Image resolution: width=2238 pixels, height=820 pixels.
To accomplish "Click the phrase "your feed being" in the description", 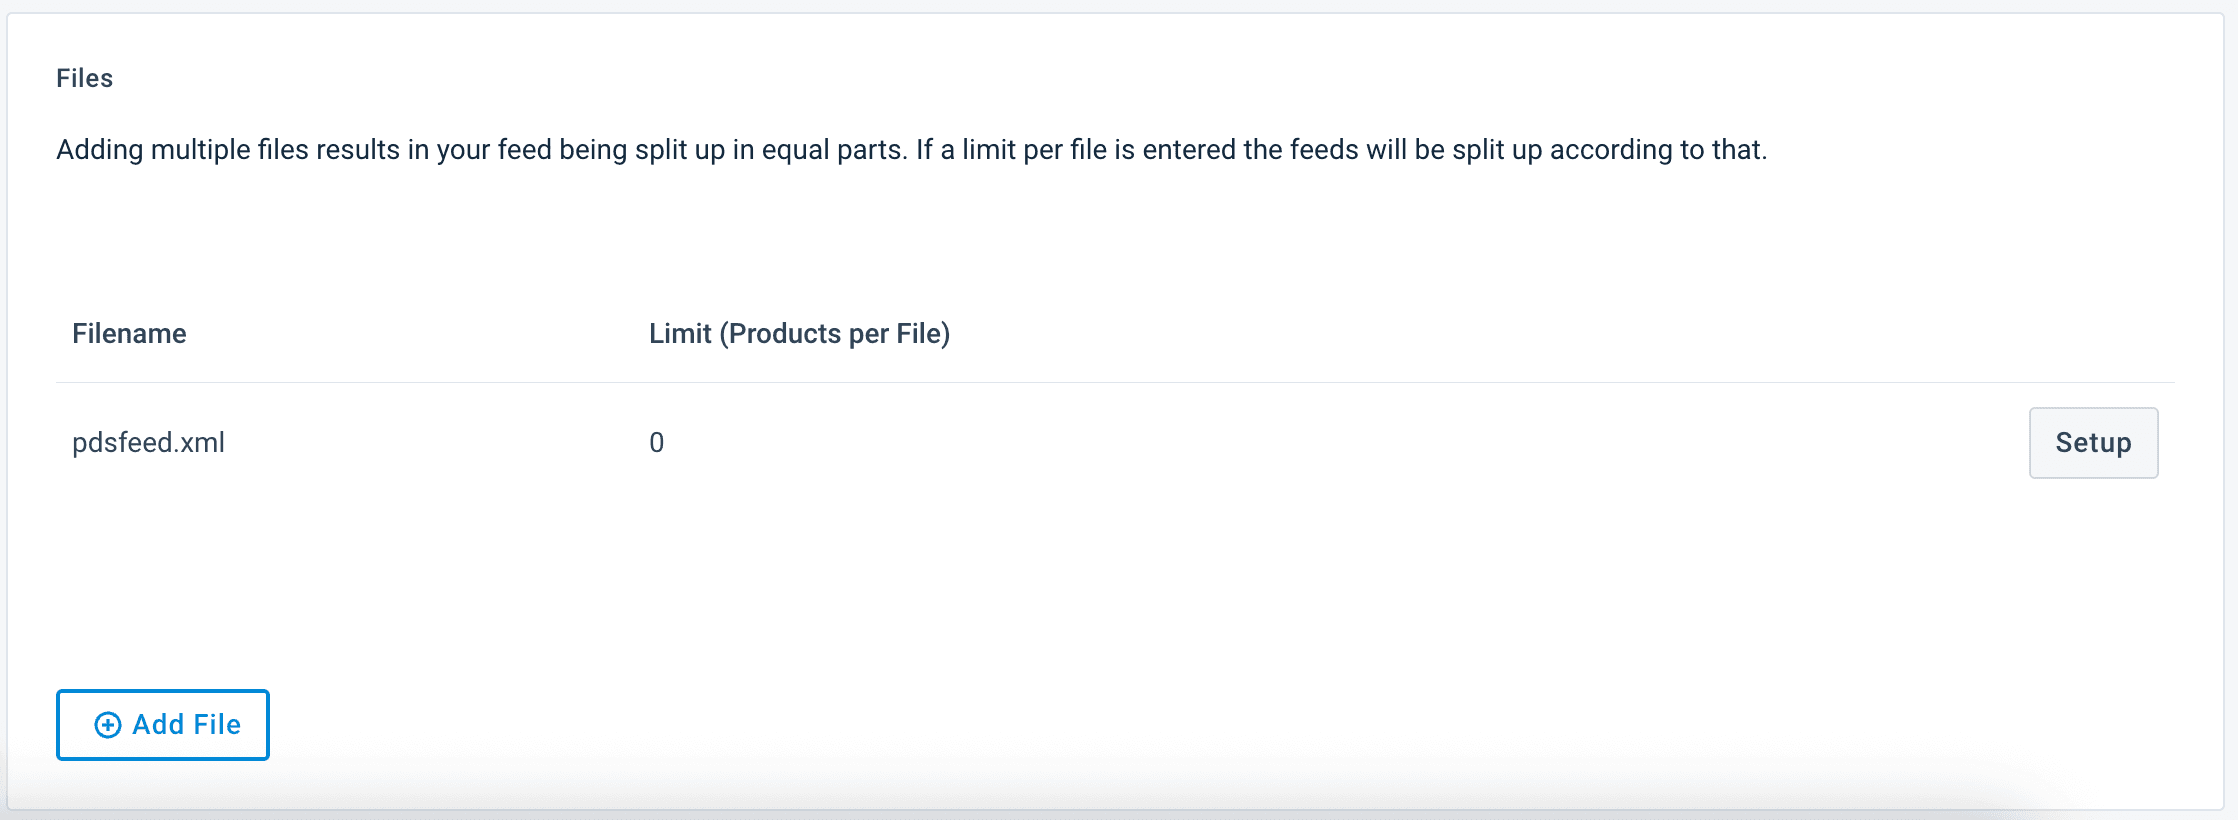I will (517, 150).
